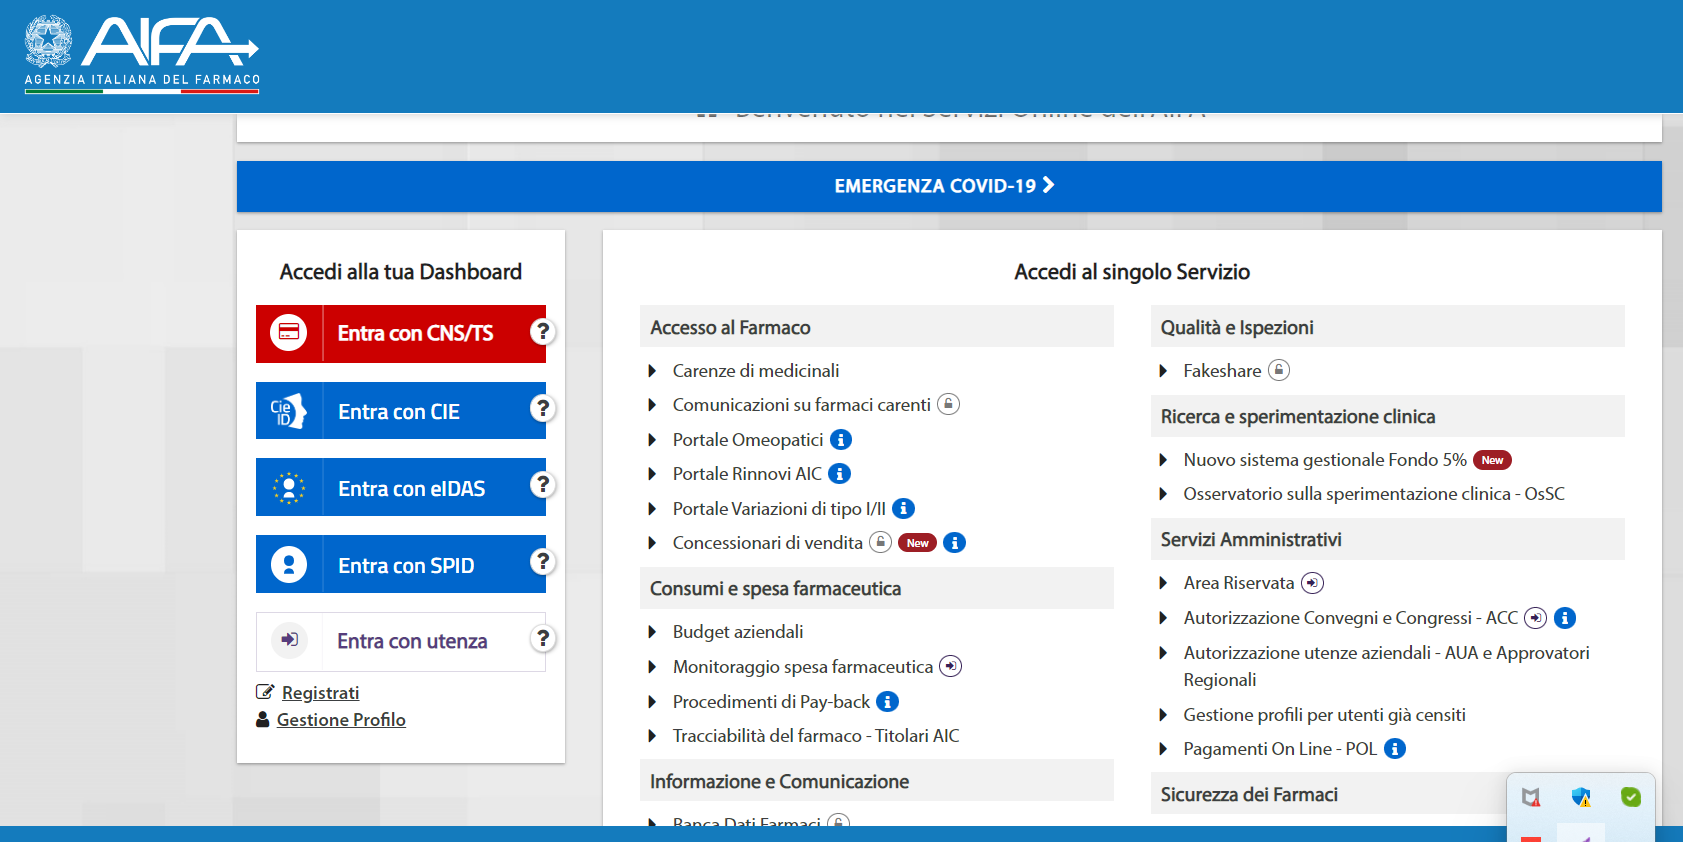Open Portale Rinnovi AIC link
The height and width of the screenshot is (842, 1683).
(x=747, y=474)
